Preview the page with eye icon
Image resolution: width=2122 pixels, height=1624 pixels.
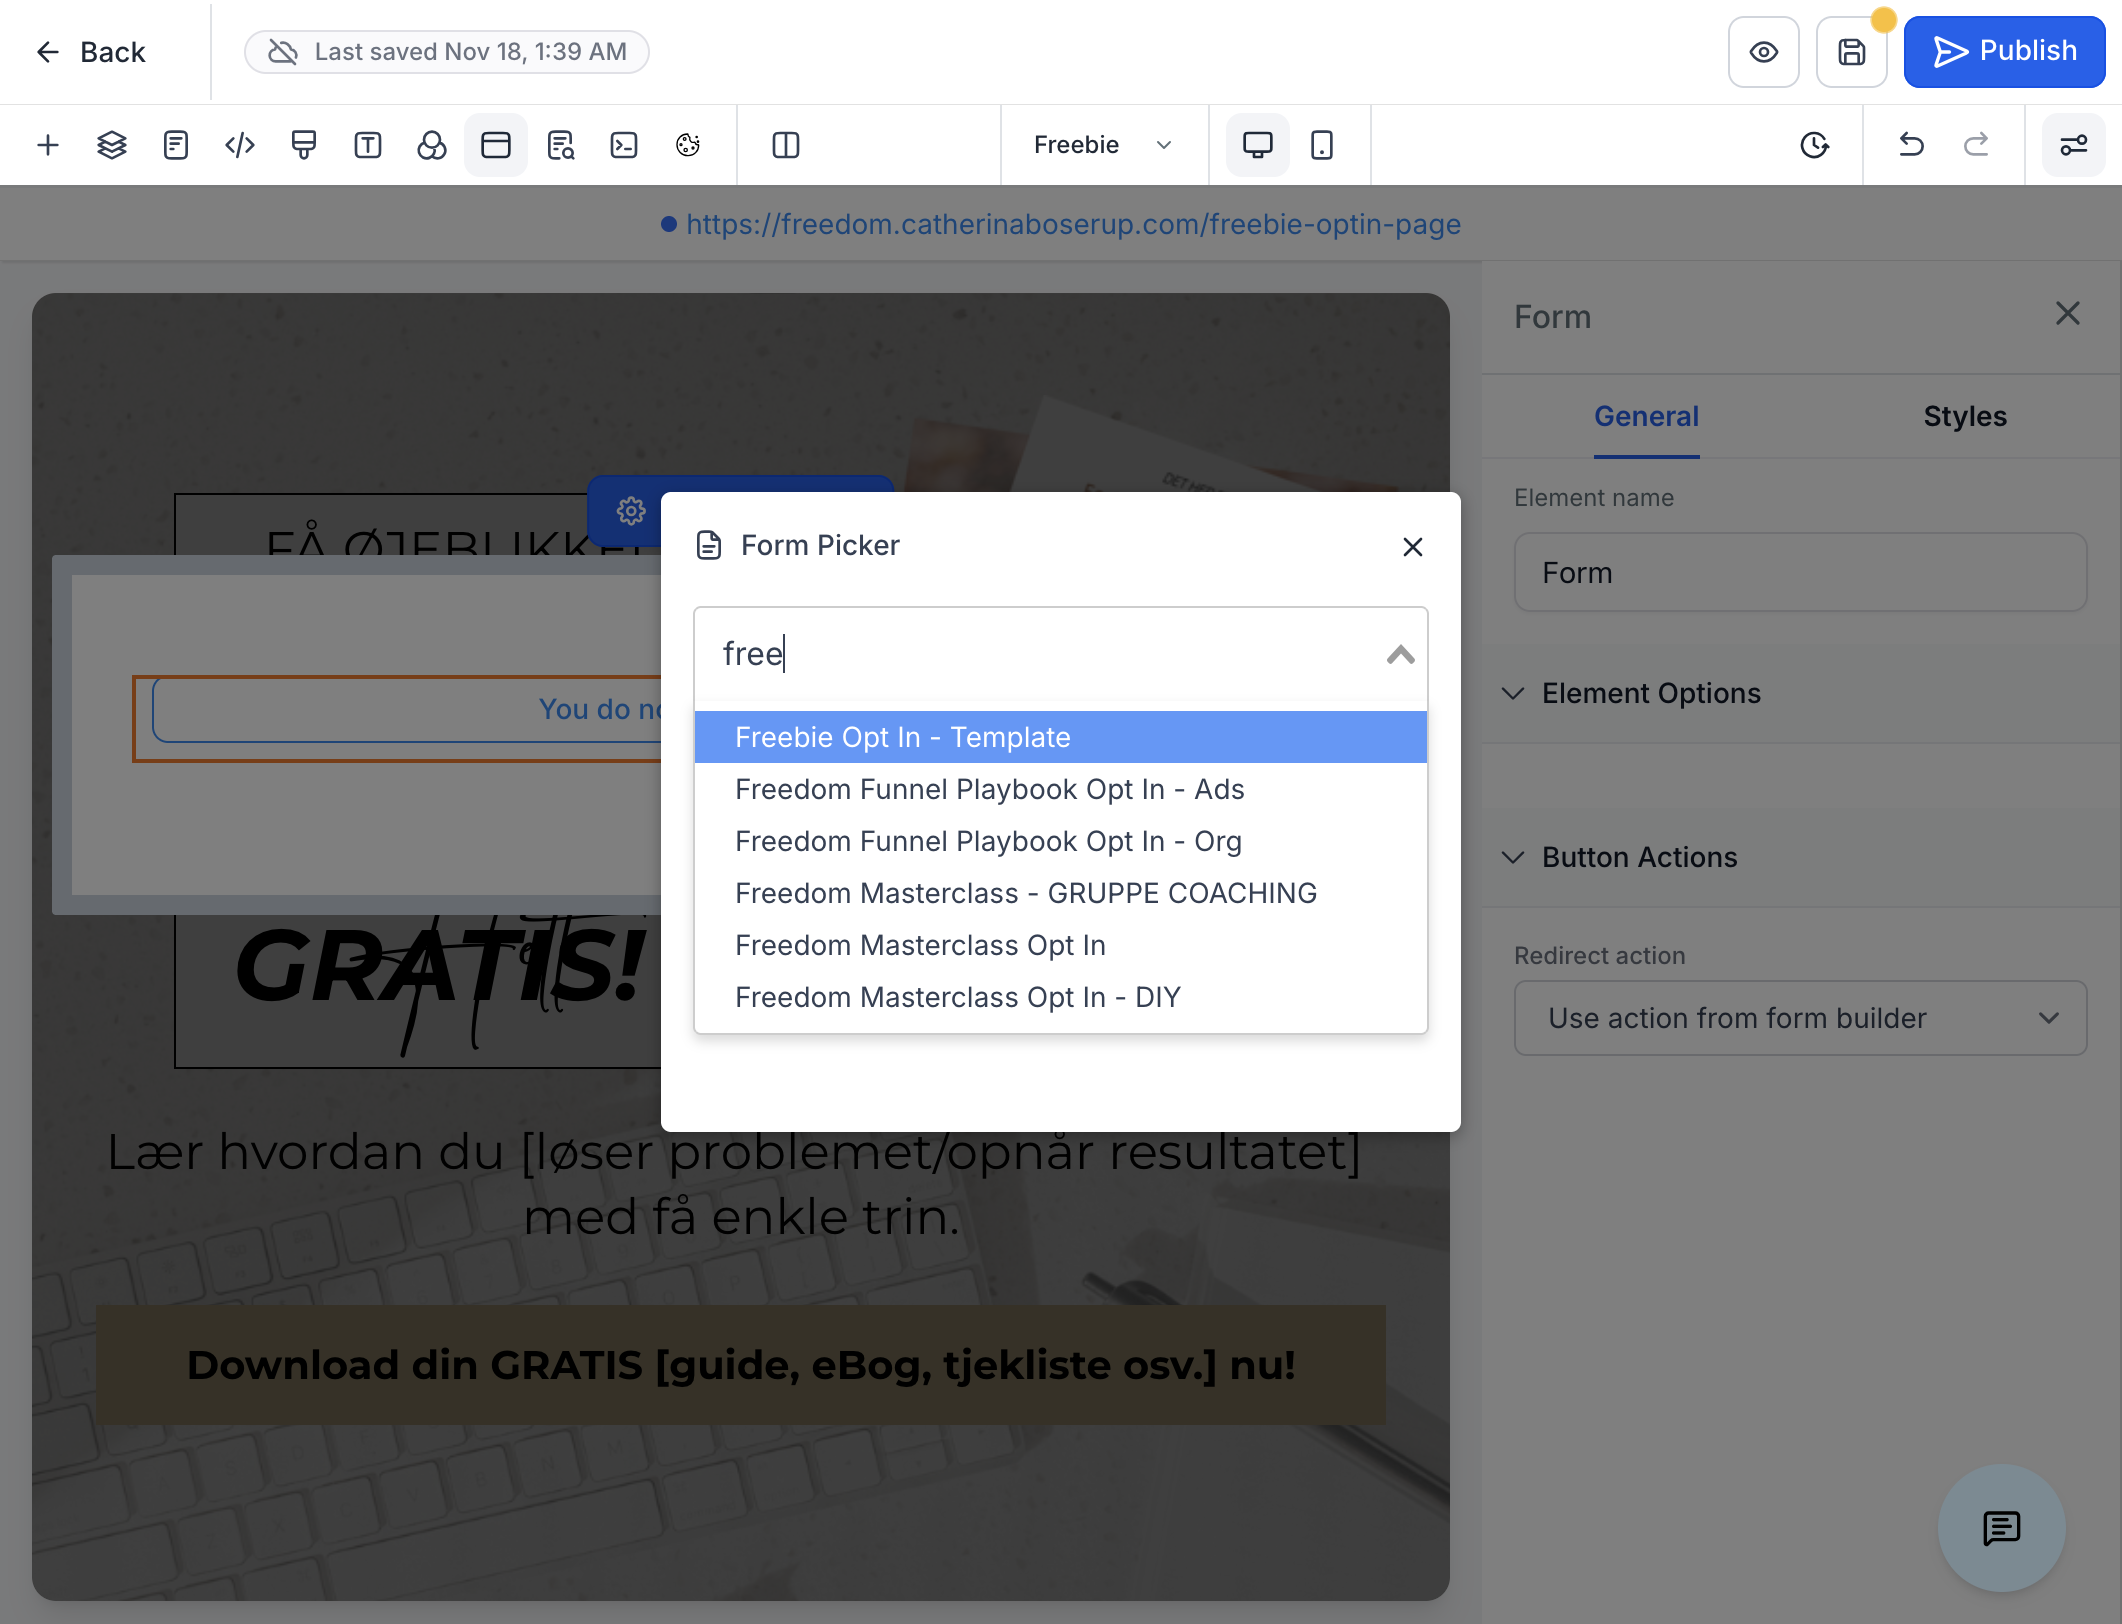coord(1764,52)
